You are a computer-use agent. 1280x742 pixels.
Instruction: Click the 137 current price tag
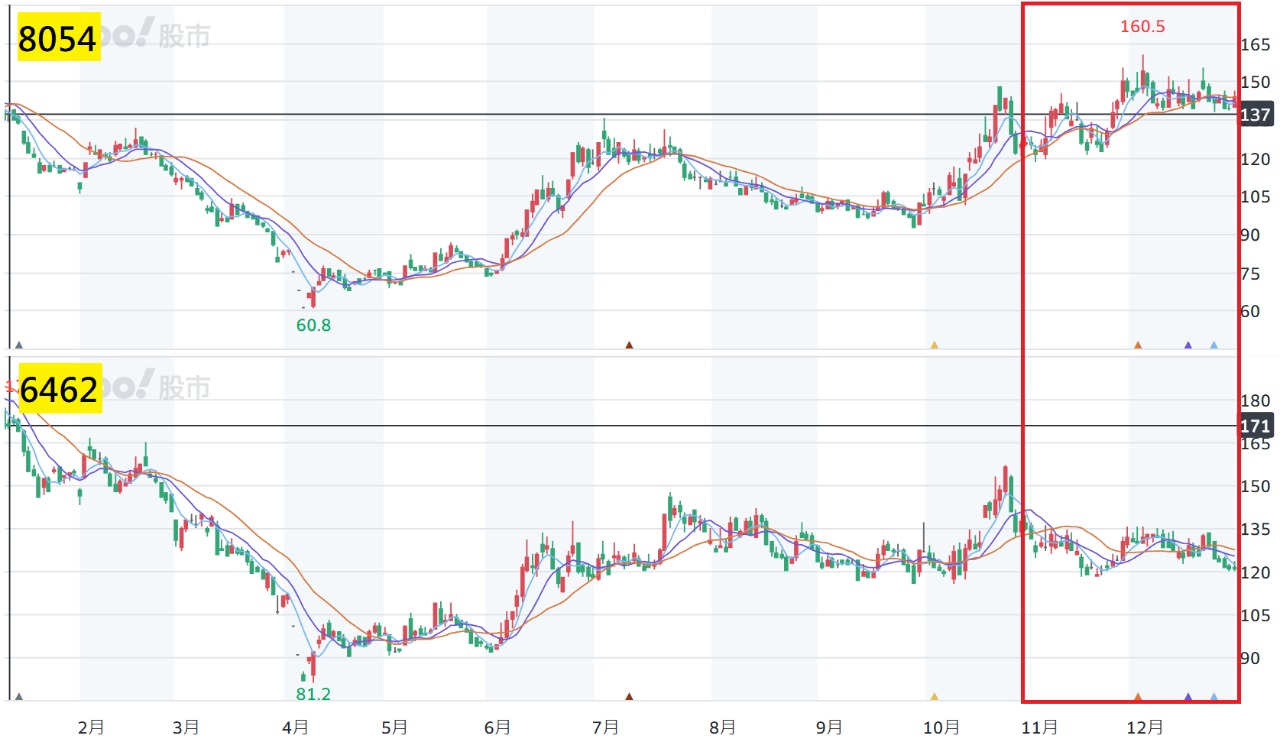click(x=1255, y=116)
